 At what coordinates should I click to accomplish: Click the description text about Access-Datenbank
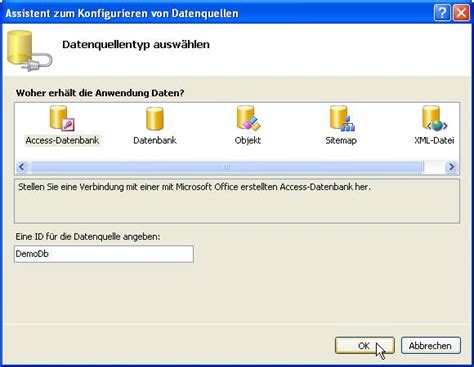[194, 187]
